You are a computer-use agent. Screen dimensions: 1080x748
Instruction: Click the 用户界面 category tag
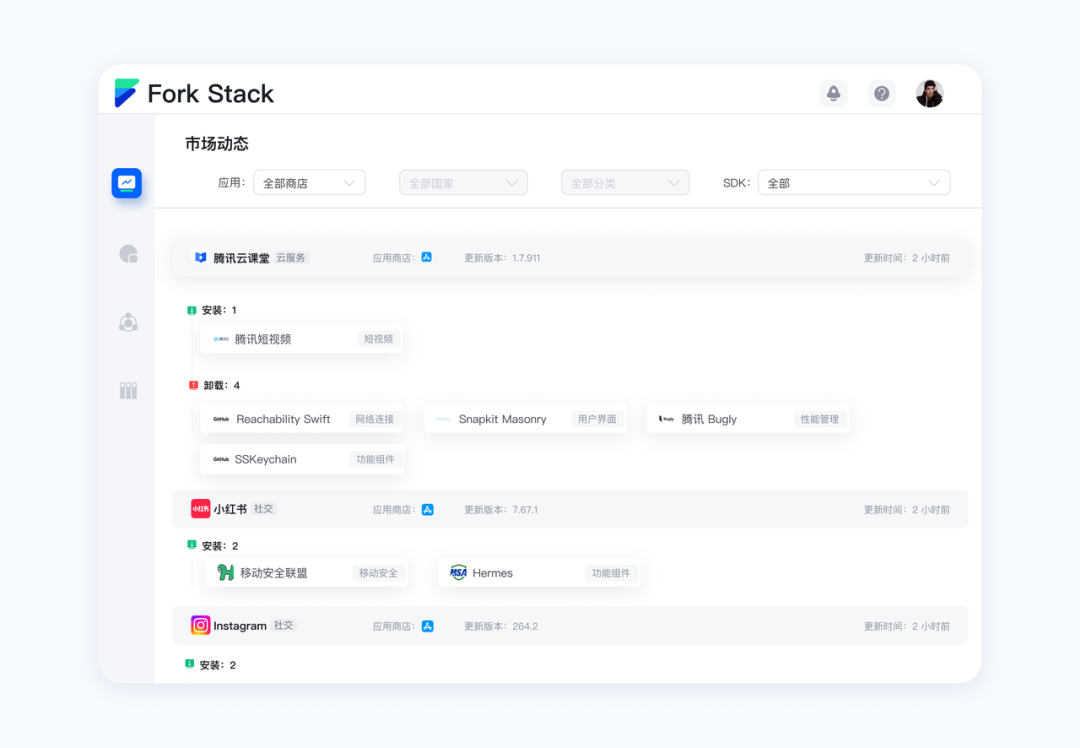tap(597, 419)
